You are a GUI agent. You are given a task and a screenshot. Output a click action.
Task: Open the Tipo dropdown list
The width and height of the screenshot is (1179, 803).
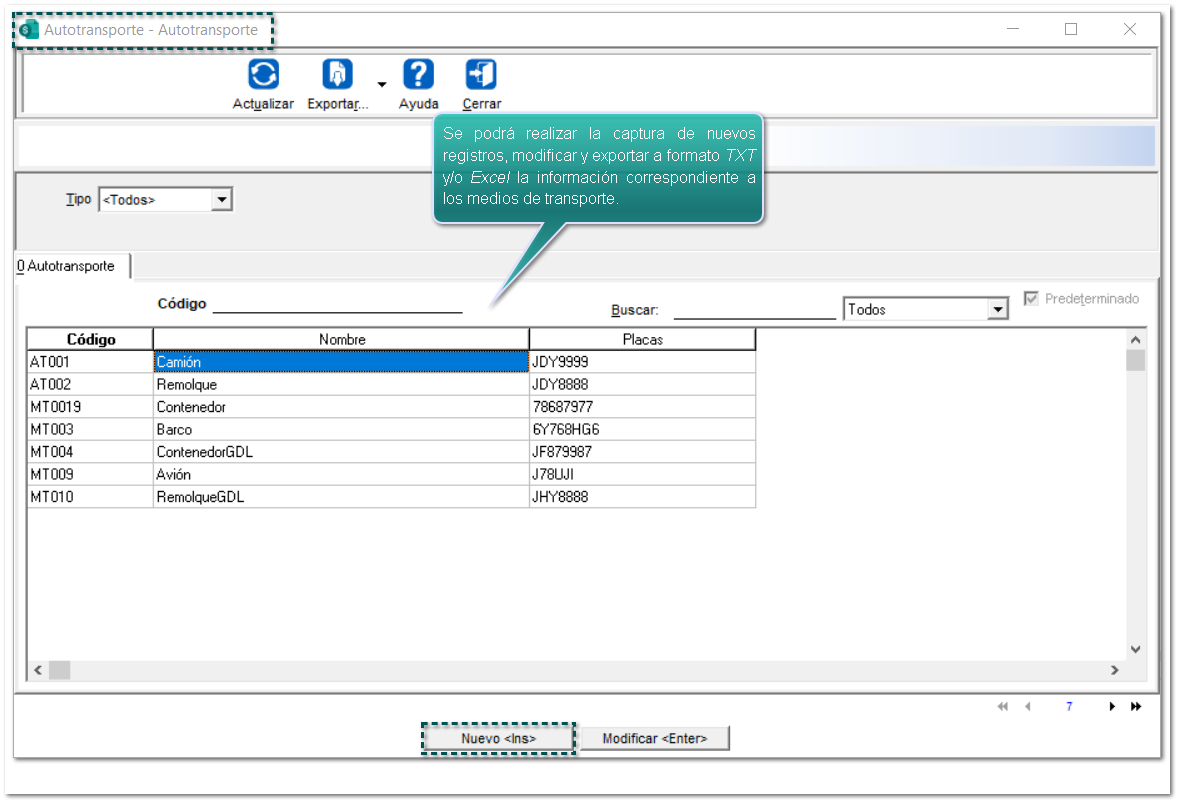[222, 200]
